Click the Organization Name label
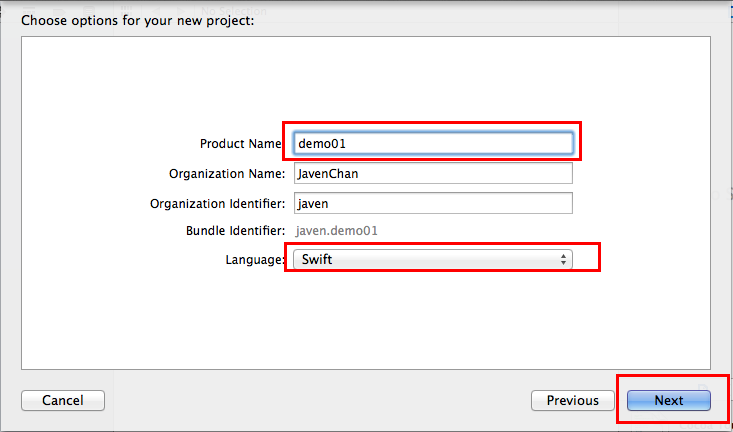The width and height of the screenshot is (733, 432). (x=227, y=174)
